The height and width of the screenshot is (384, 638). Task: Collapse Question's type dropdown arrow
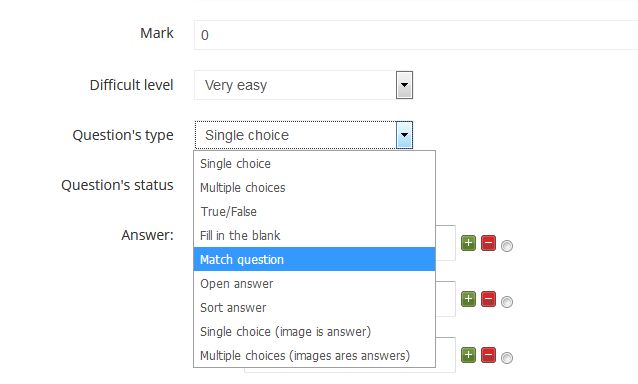point(404,135)
